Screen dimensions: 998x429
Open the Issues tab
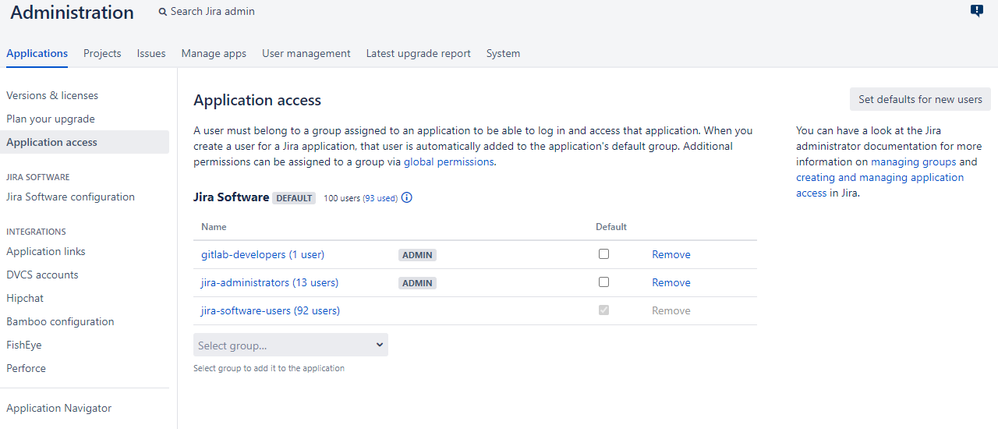tap(151, 53)
